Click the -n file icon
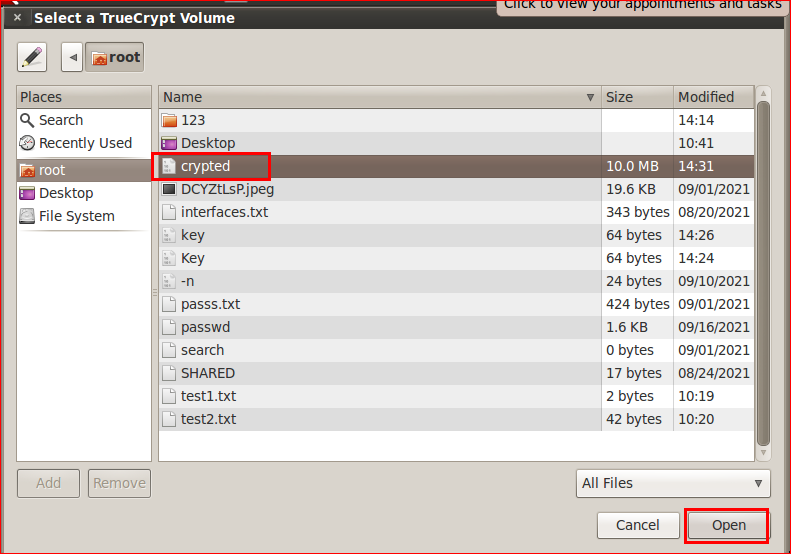Screen dimensions: 791x554 [x=168, y=281]
